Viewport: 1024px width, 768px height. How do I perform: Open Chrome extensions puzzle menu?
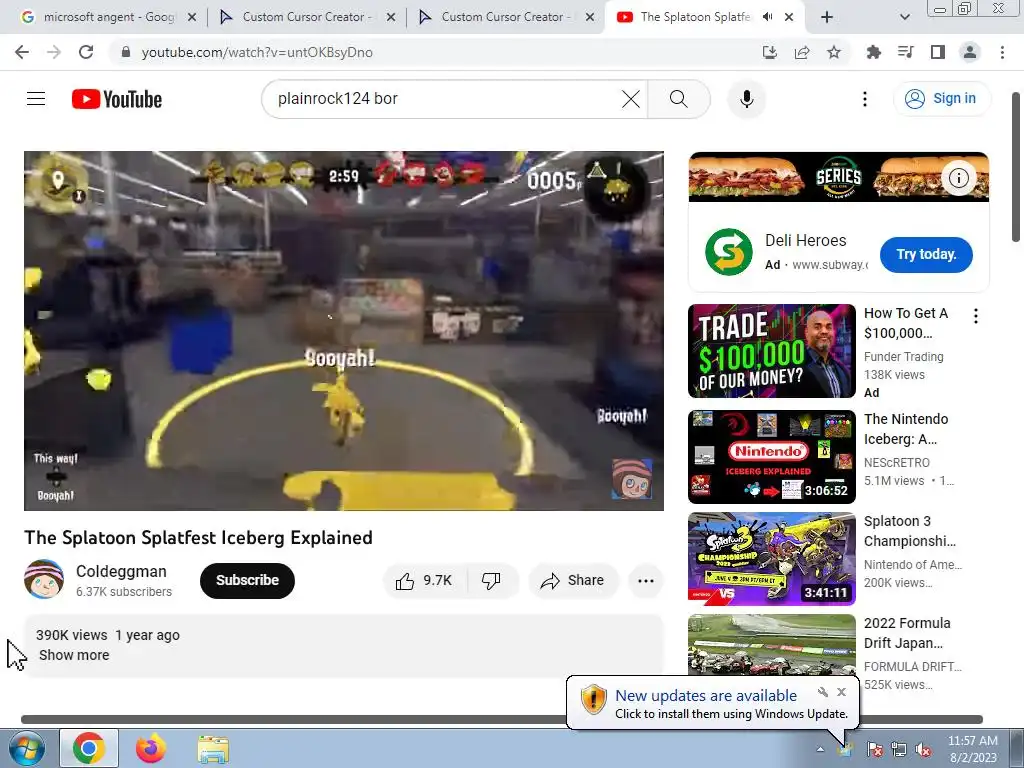873,52
